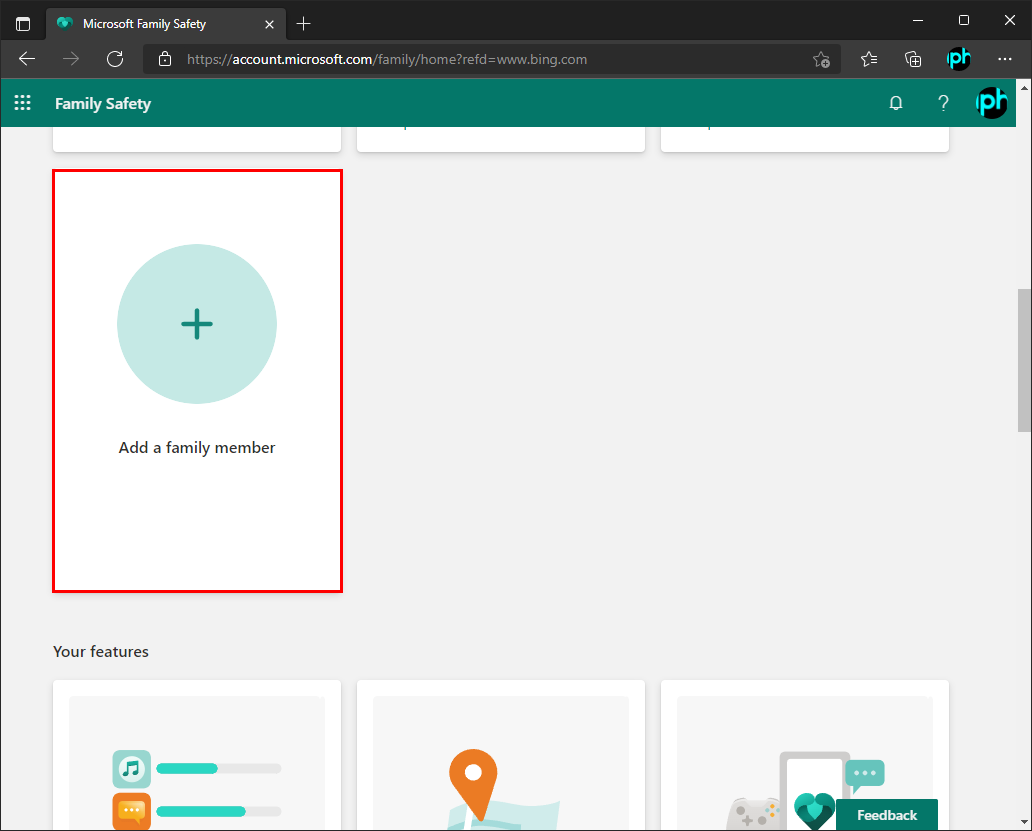View site information lock icon
Image resolution: width=1032 pixels, height=831 pixels.
165,59
